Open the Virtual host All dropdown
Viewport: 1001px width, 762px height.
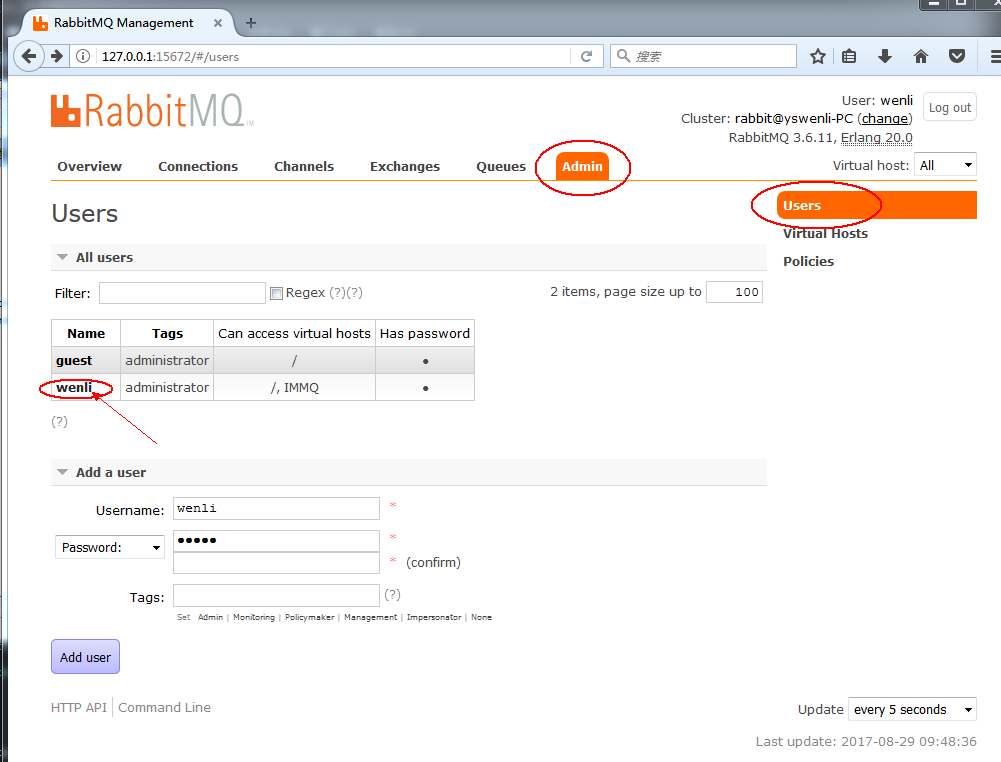945,165
